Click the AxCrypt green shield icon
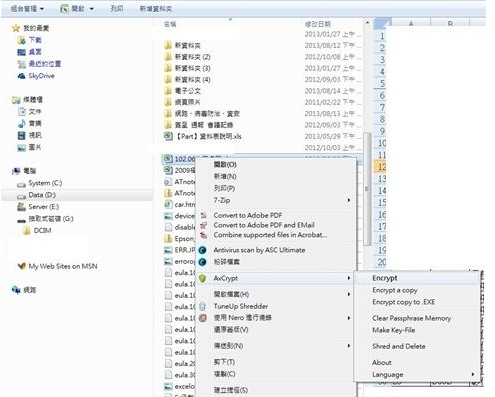495x397 pixels. [x=202, y=278]
